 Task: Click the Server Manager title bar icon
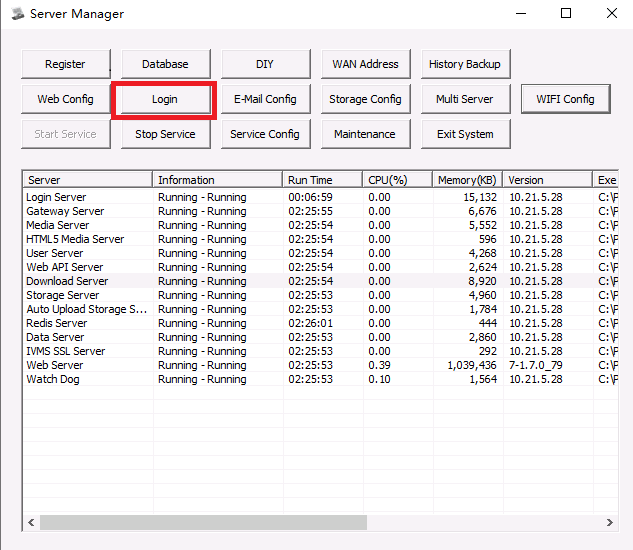pos(18,14)
